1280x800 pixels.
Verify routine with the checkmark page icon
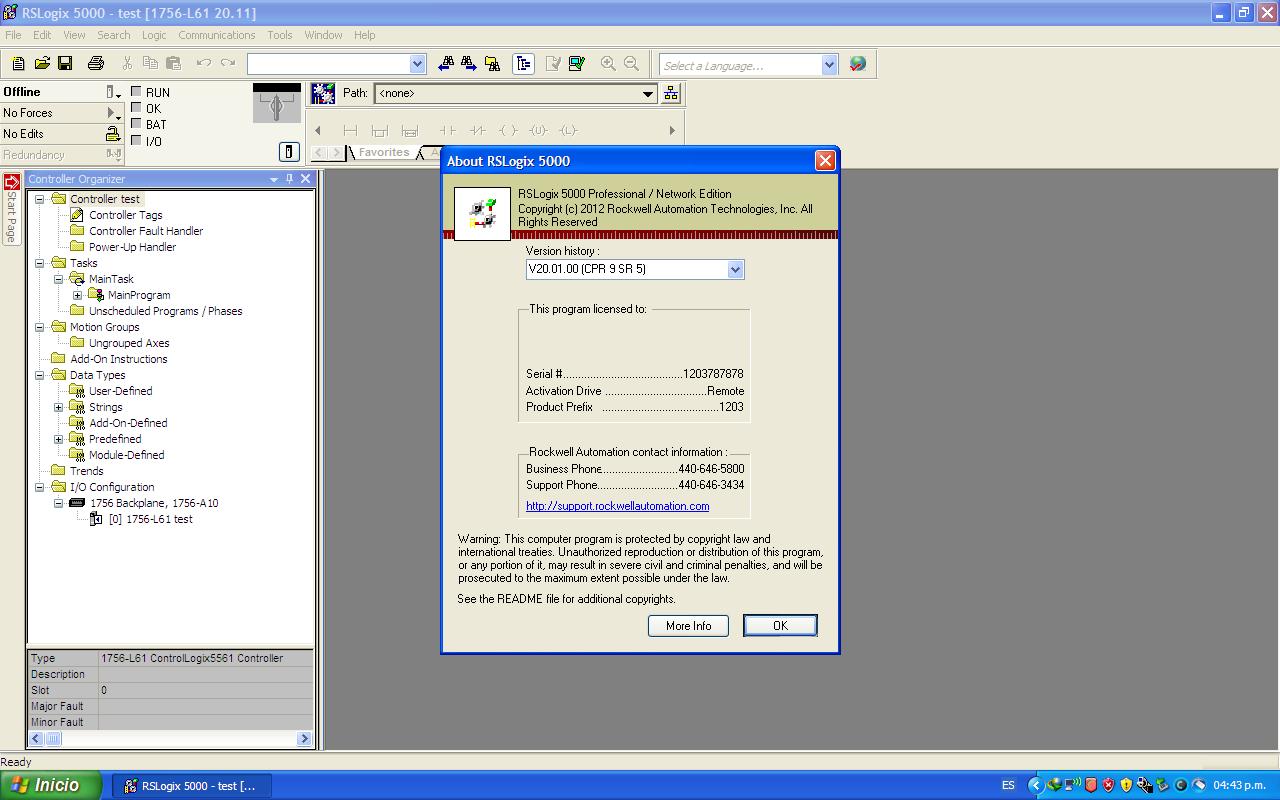tap(554, 63)
